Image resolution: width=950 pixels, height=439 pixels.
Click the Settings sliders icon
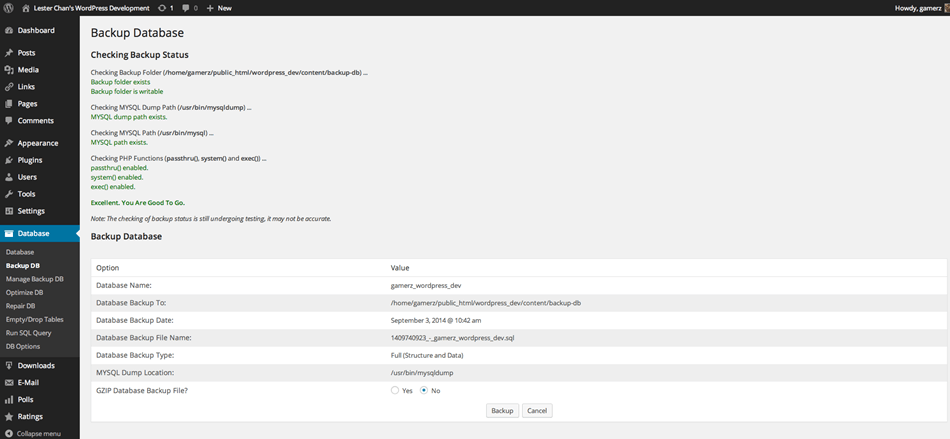9,211
